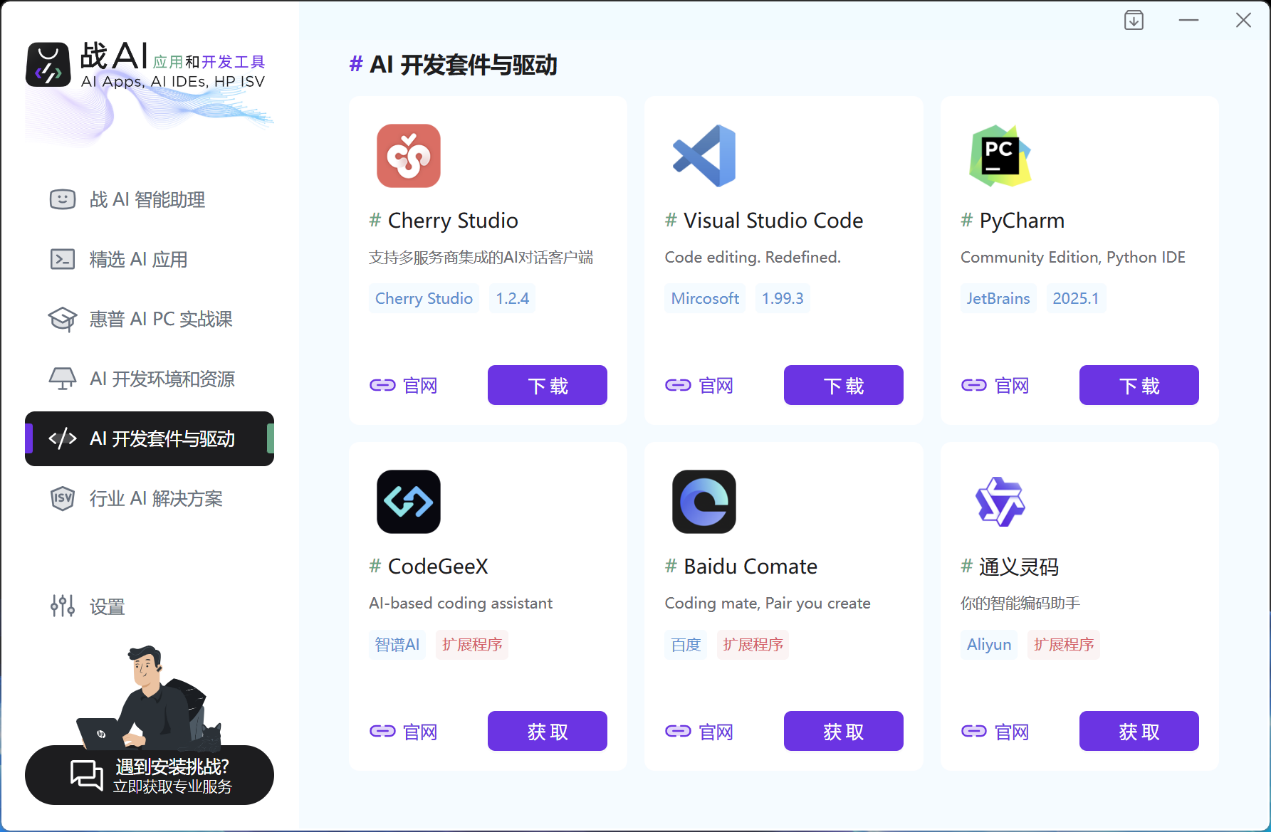Screen dimensions: 1271x832
Task: Click the download icon in the title bar
Action: click(x=1133, y=19)
